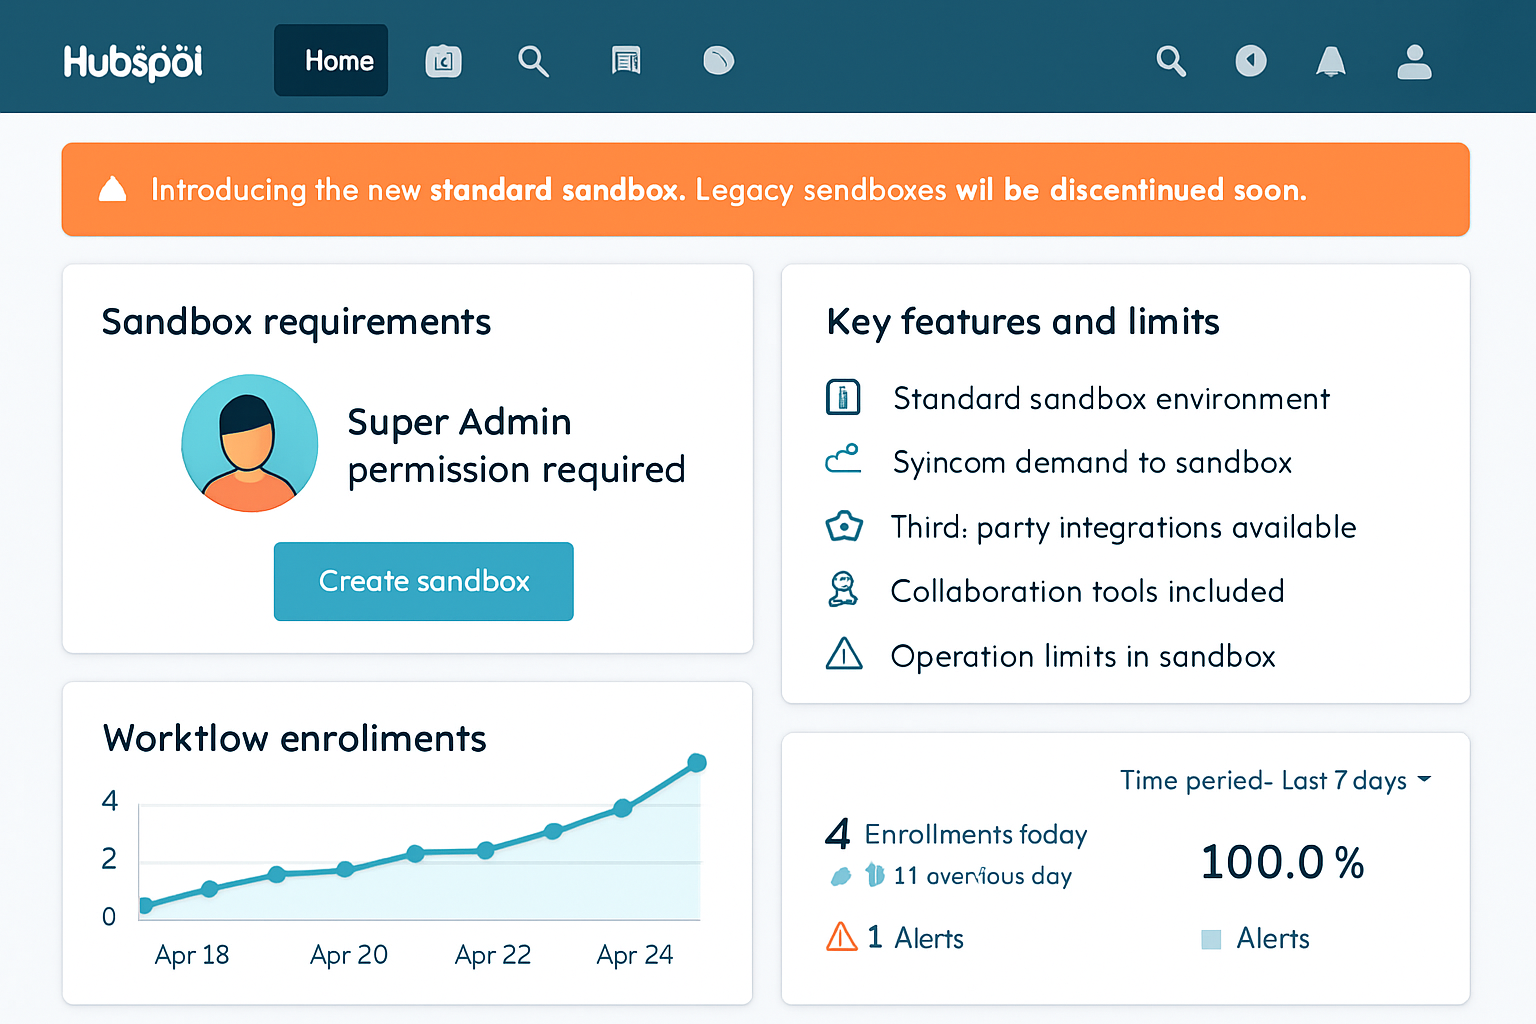Click the first data point at Apr 18
Image resolution: width=1536 pixels, height=1024 pixels.
[x=146, y=906]
